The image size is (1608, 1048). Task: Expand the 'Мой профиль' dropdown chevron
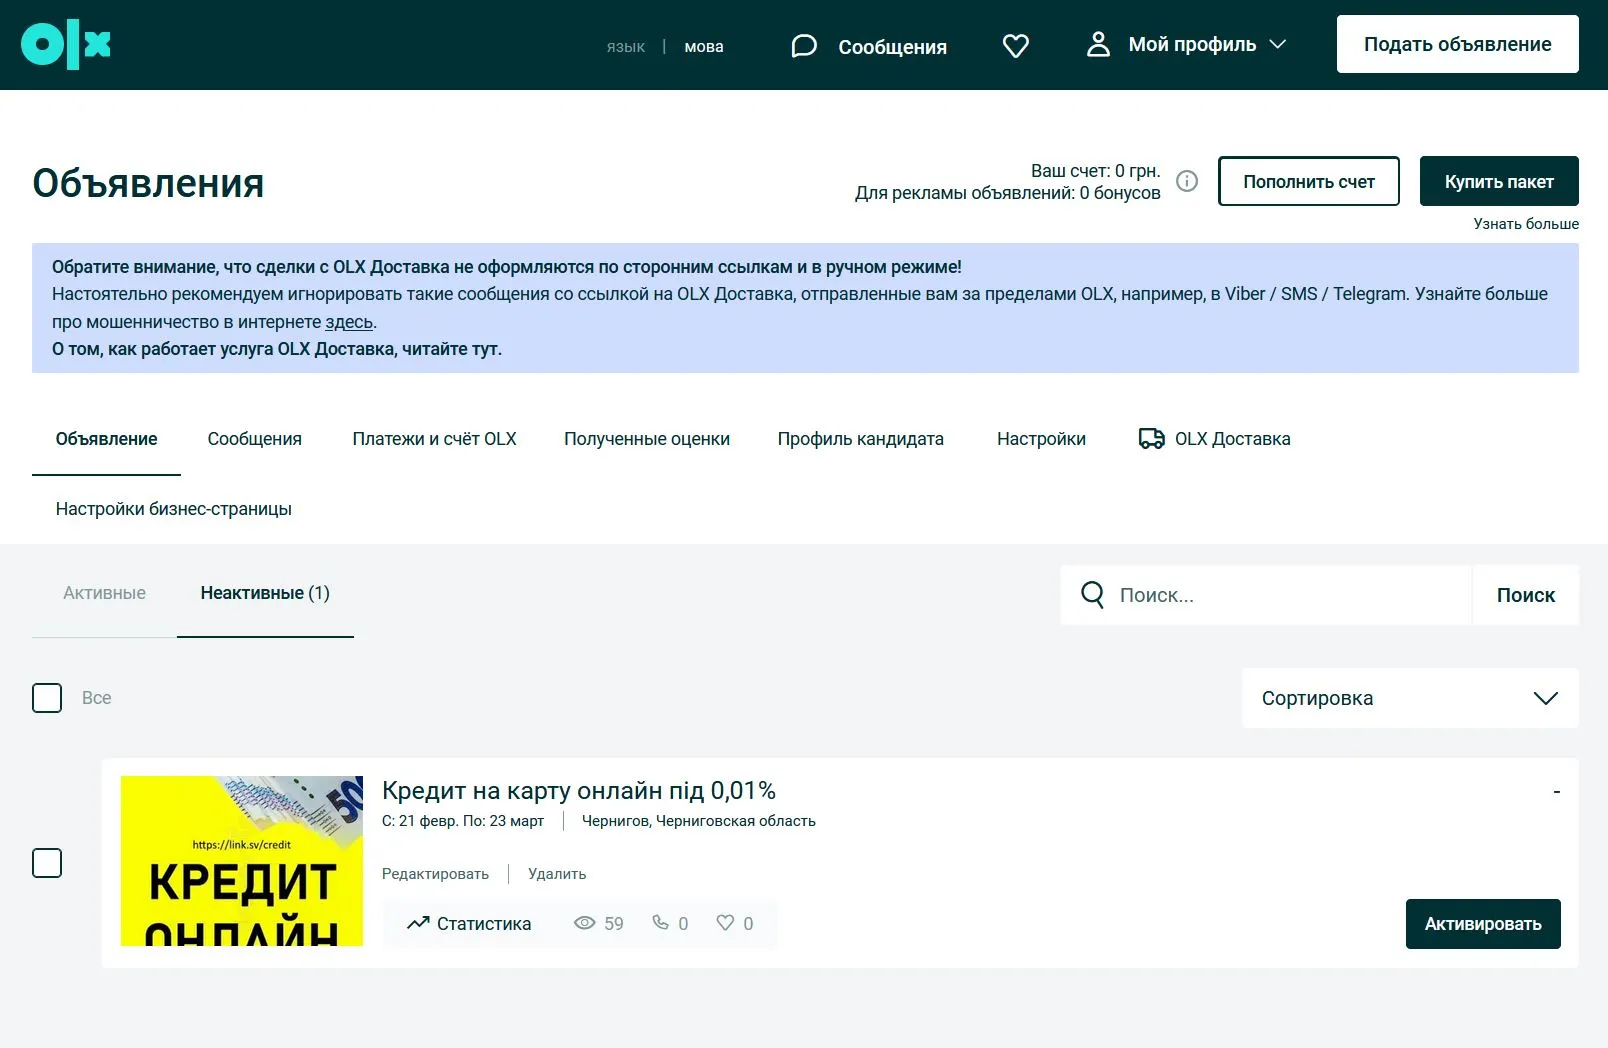click(1277, 45)
